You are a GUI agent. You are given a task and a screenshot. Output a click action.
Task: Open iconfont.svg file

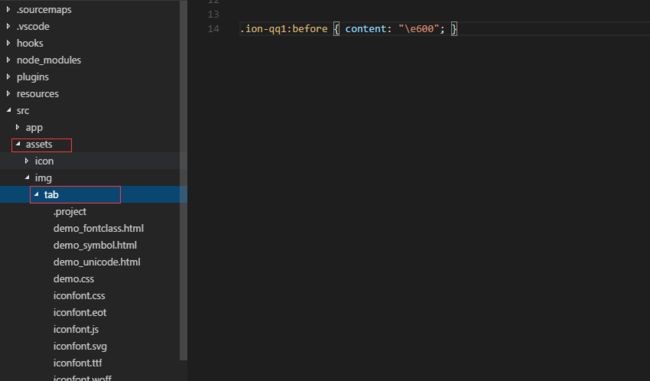tap(80, 346)
